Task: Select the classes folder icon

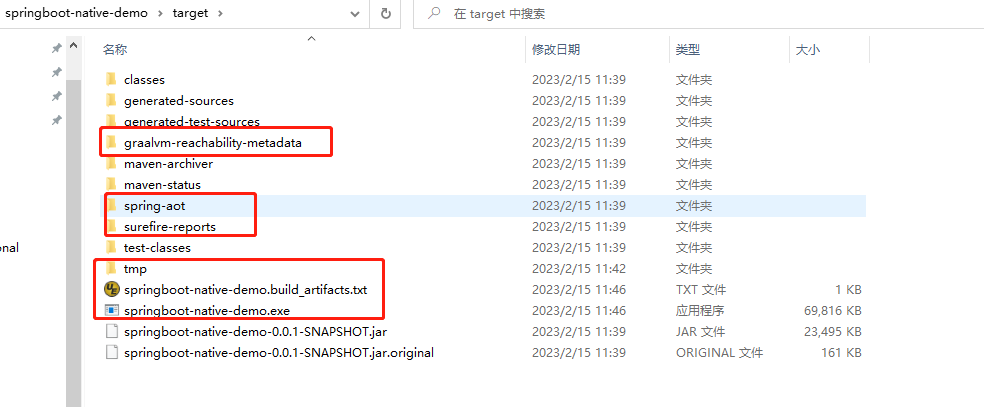Action: pos(112,79)
